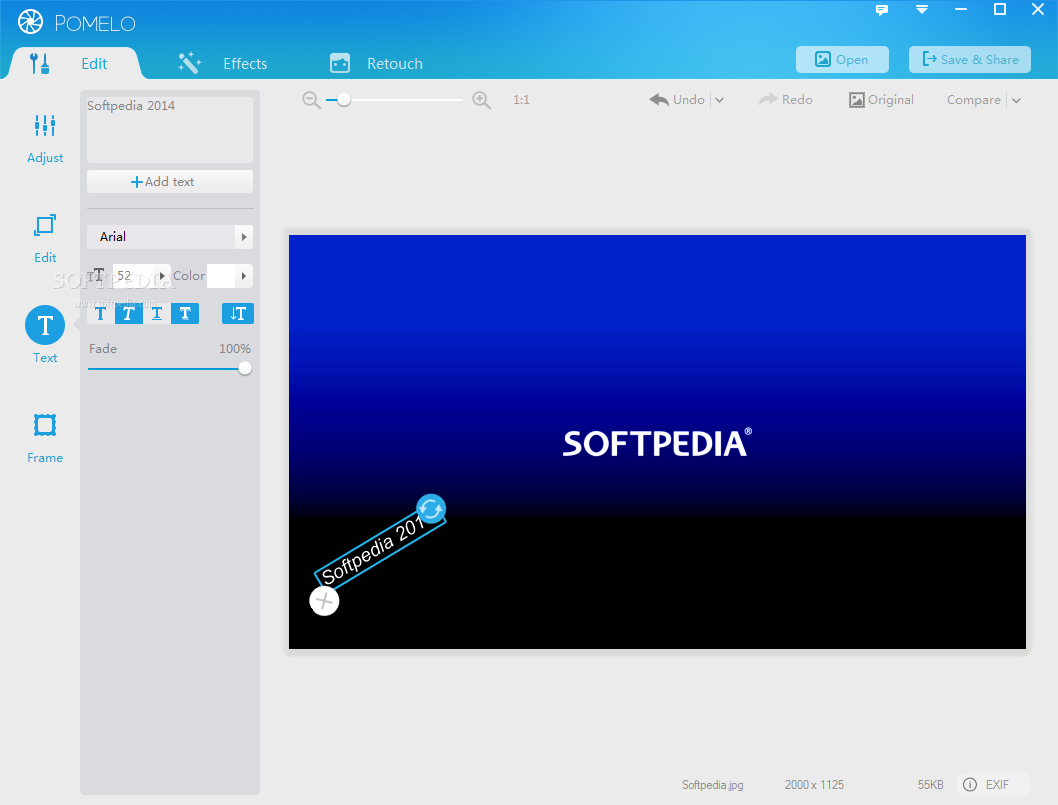Viewport: 1058px width, 805px height.
Task: Switch to the Retouch tab
Action: pyautogui.click(x=377, y=63)
